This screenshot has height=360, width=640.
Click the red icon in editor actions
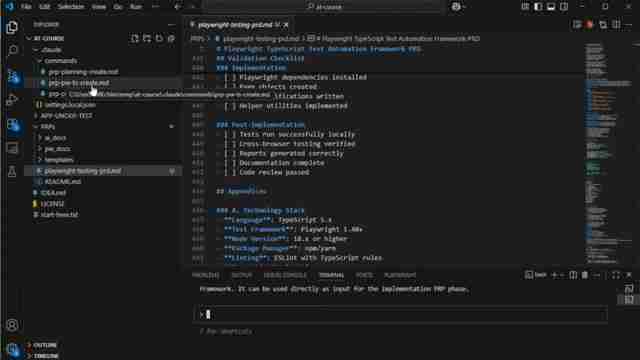pyautogui.click(x=589, y=25)
